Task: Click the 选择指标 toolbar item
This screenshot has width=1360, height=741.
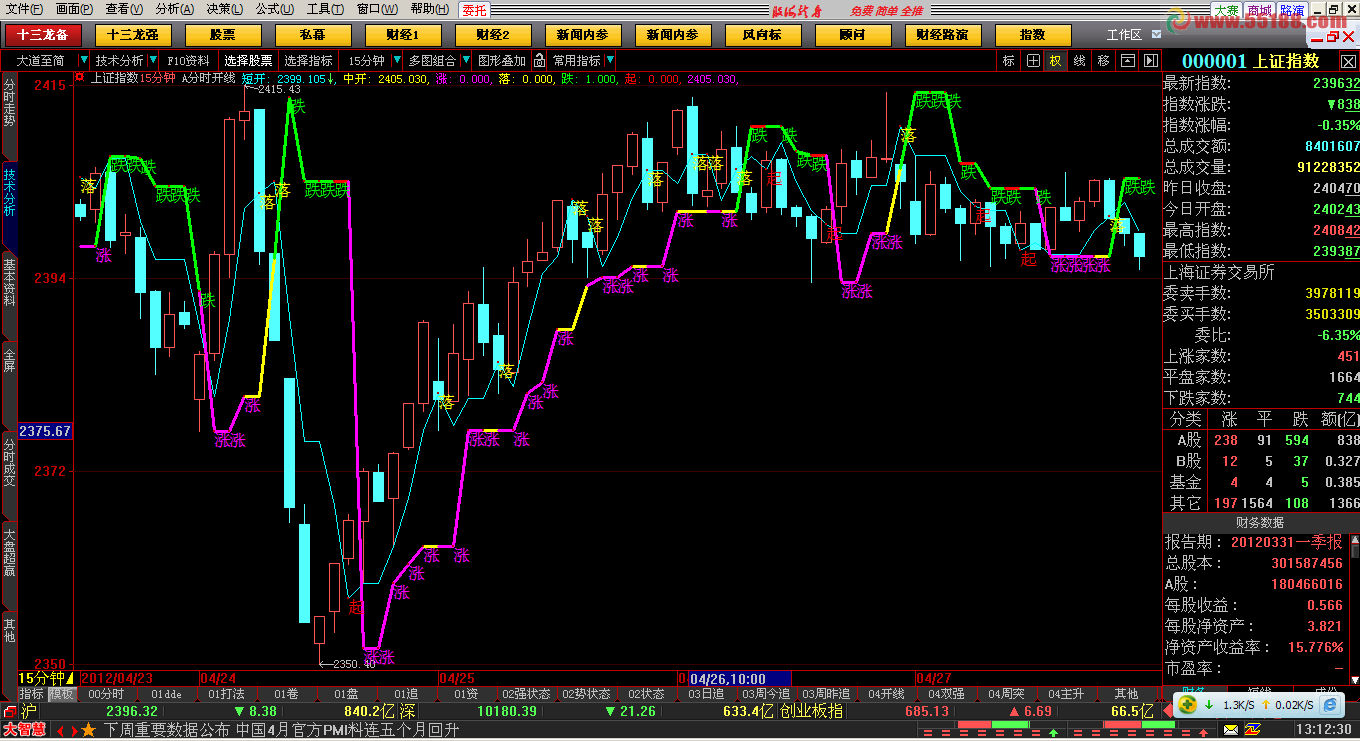Action: [309, 60]
